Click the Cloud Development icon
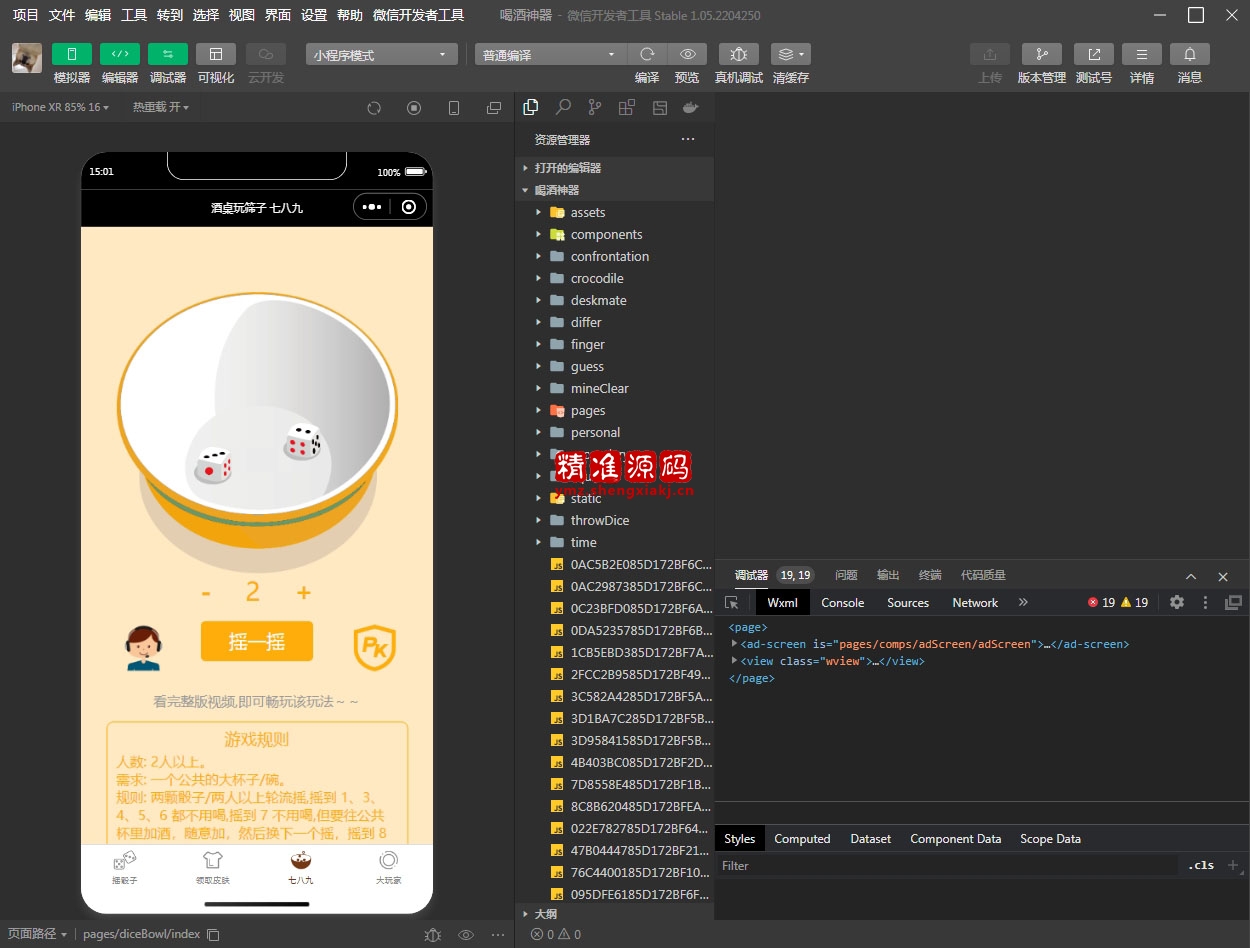 coord(266,54)
